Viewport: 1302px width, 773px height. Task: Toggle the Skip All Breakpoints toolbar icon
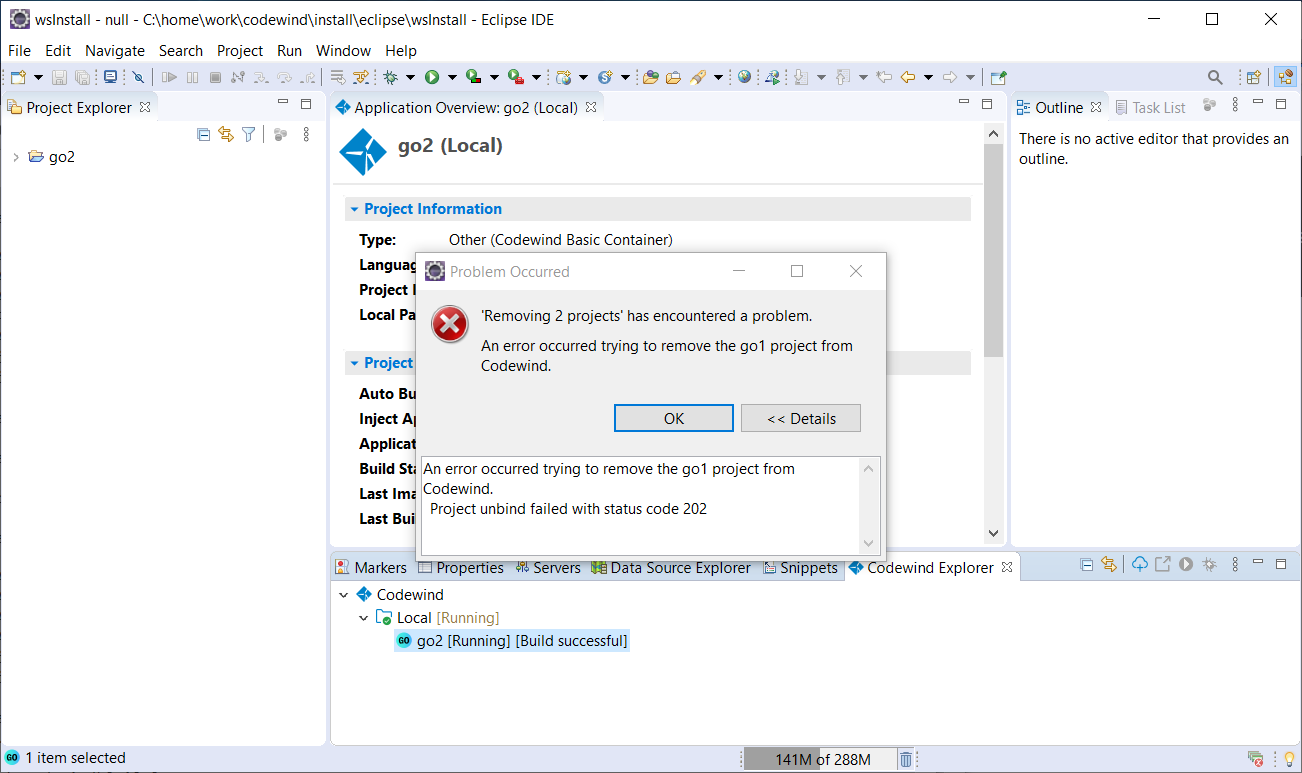coord(137,76)
